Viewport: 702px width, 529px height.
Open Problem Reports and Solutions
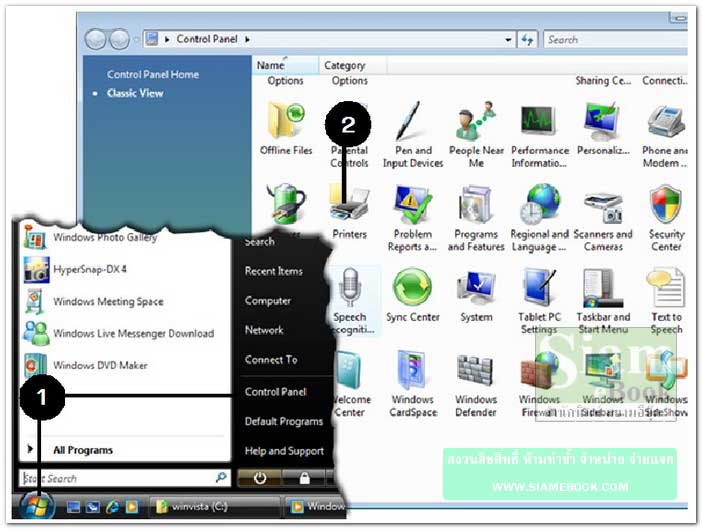(412, 219)
